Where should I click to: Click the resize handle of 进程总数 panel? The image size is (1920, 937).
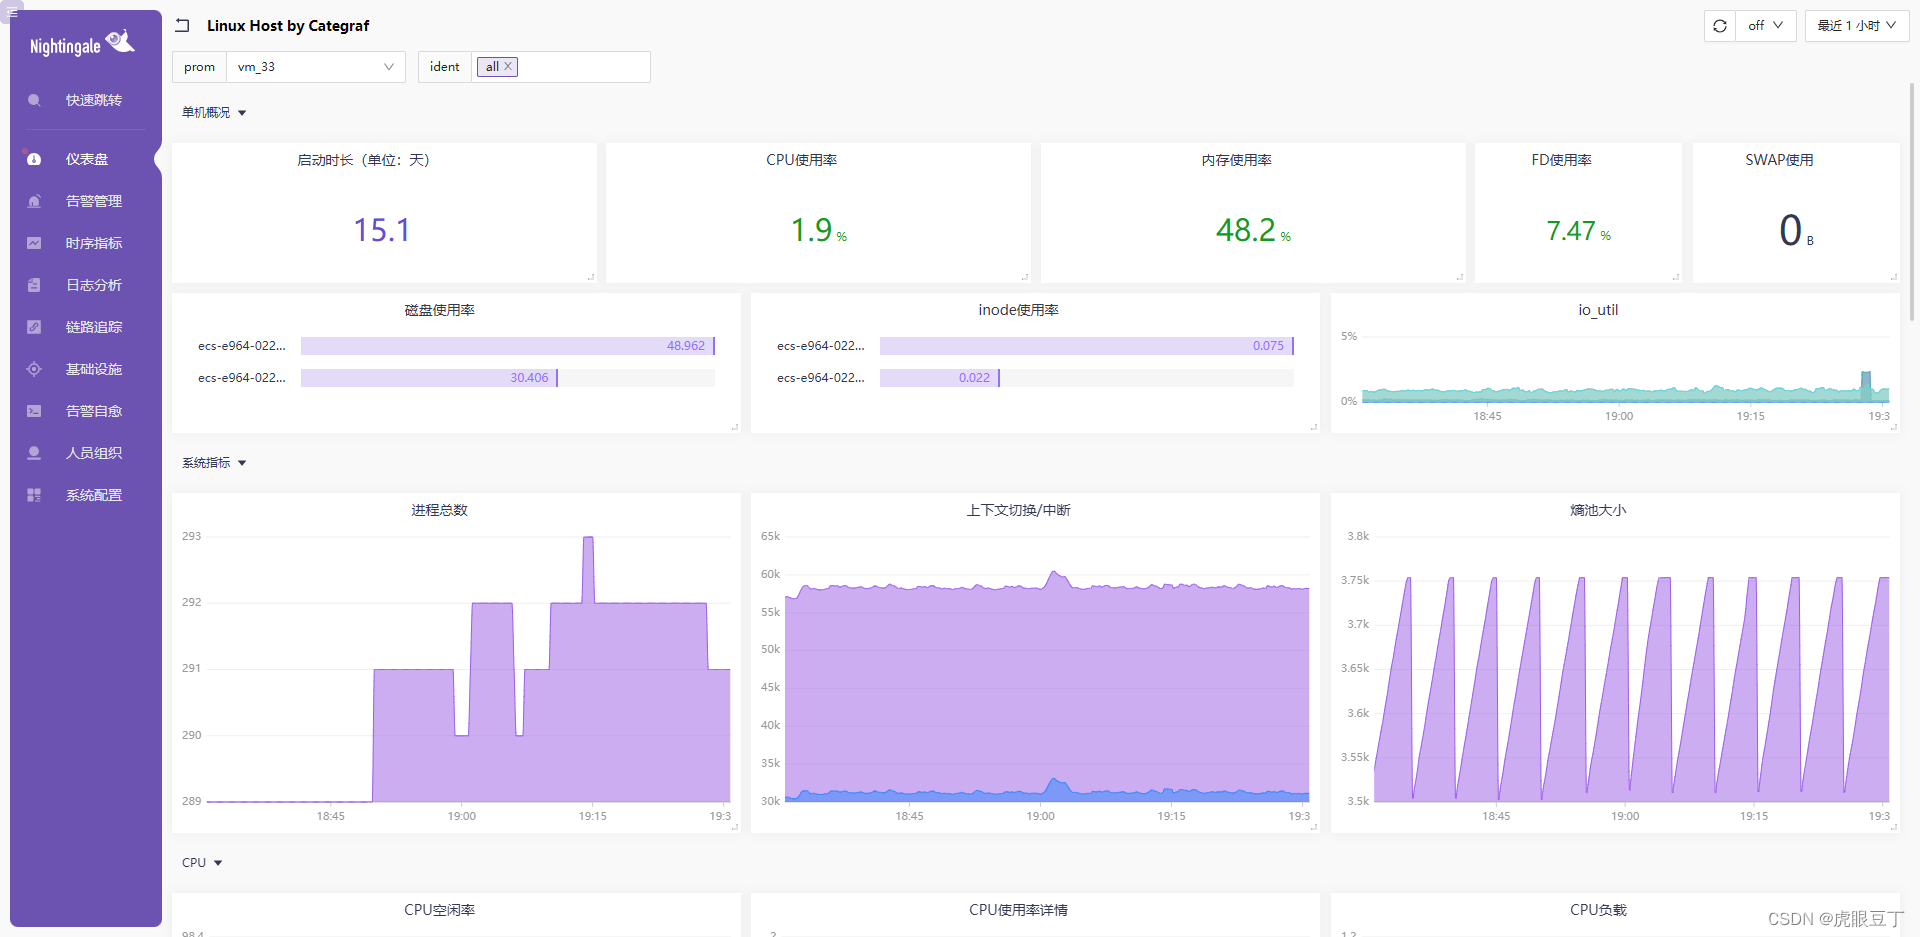(x=735, y=827)
